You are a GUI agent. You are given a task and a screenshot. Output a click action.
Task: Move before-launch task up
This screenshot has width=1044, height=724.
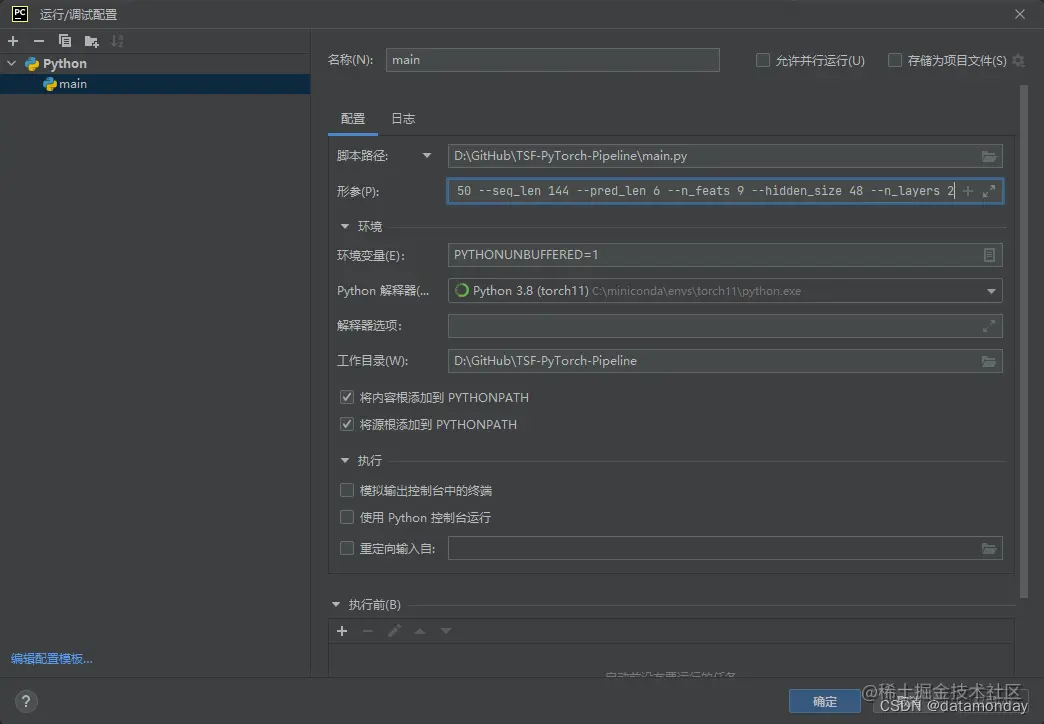(x=420, y=631)
